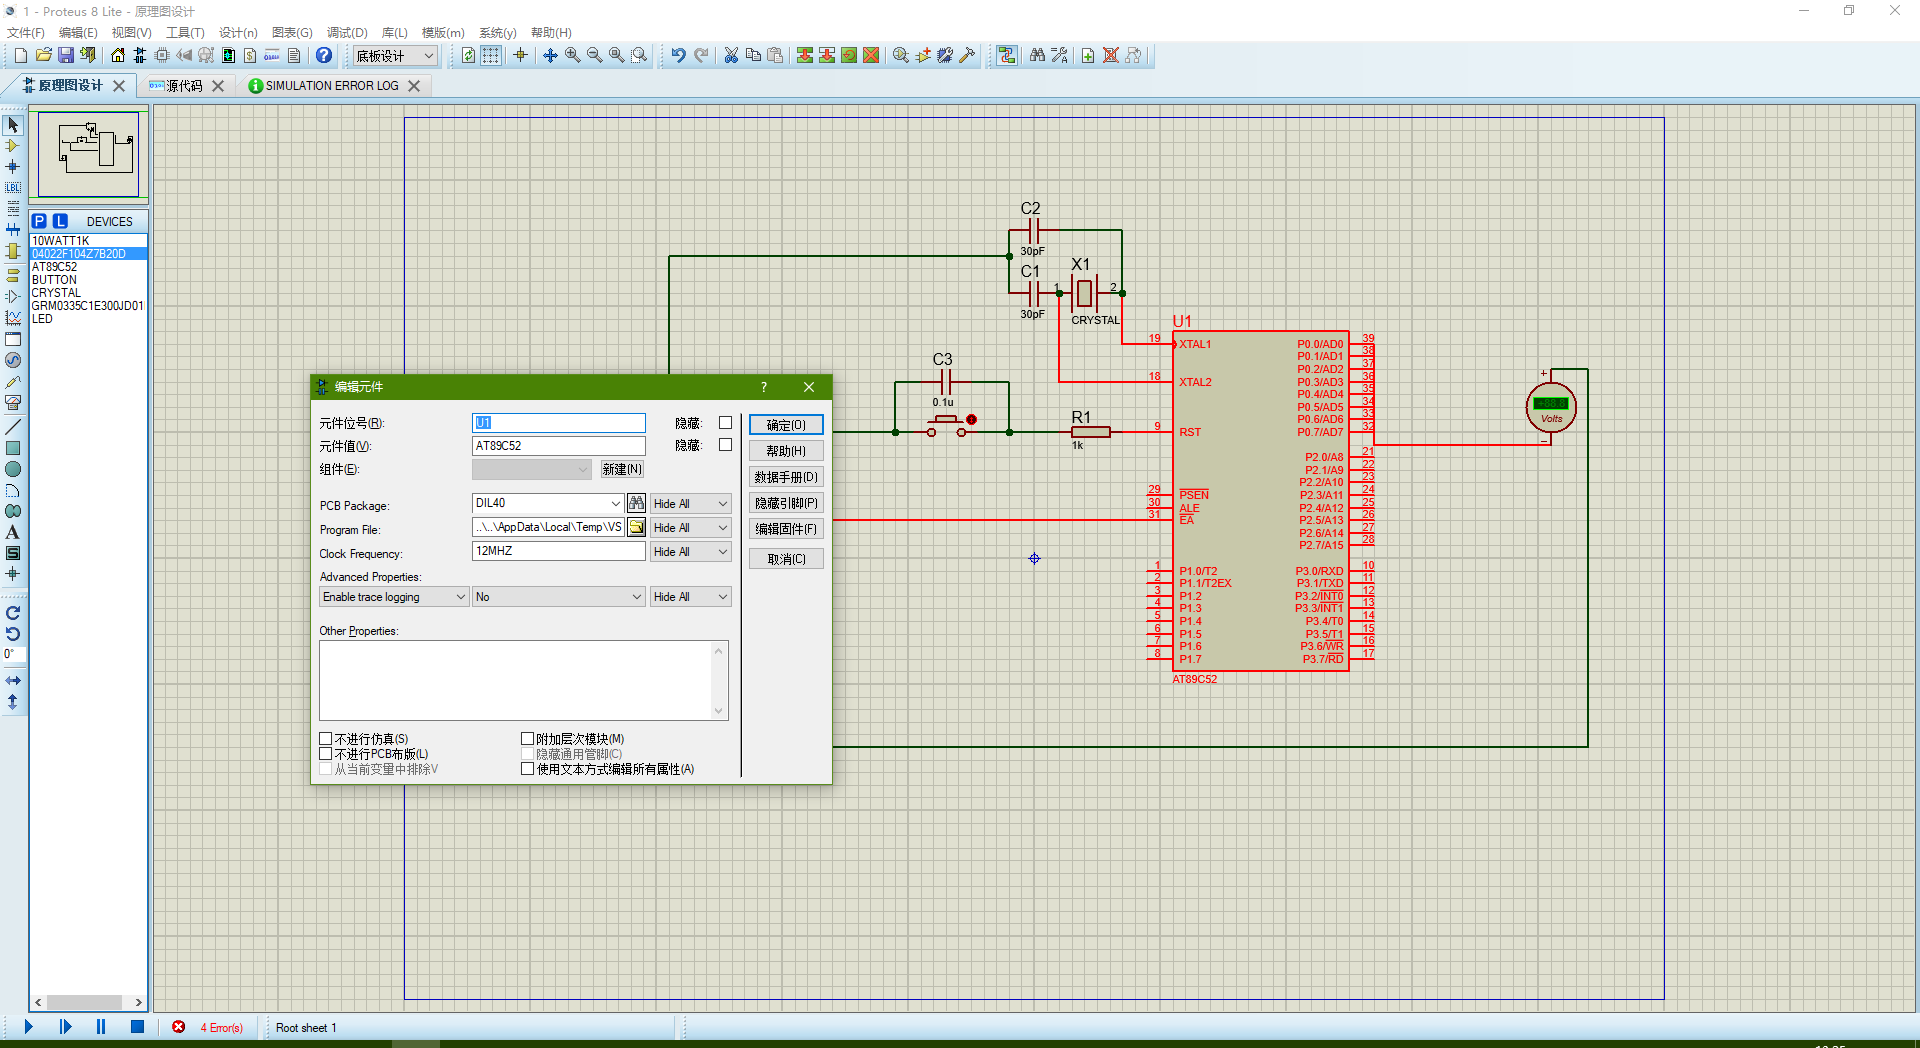Click the 帮助(H) Help button in dialog
The image size is (1920, 1048).
tap(786, 451)
